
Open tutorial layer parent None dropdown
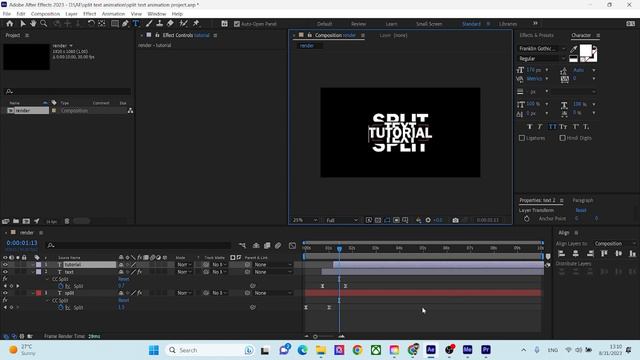coord(273,264)
